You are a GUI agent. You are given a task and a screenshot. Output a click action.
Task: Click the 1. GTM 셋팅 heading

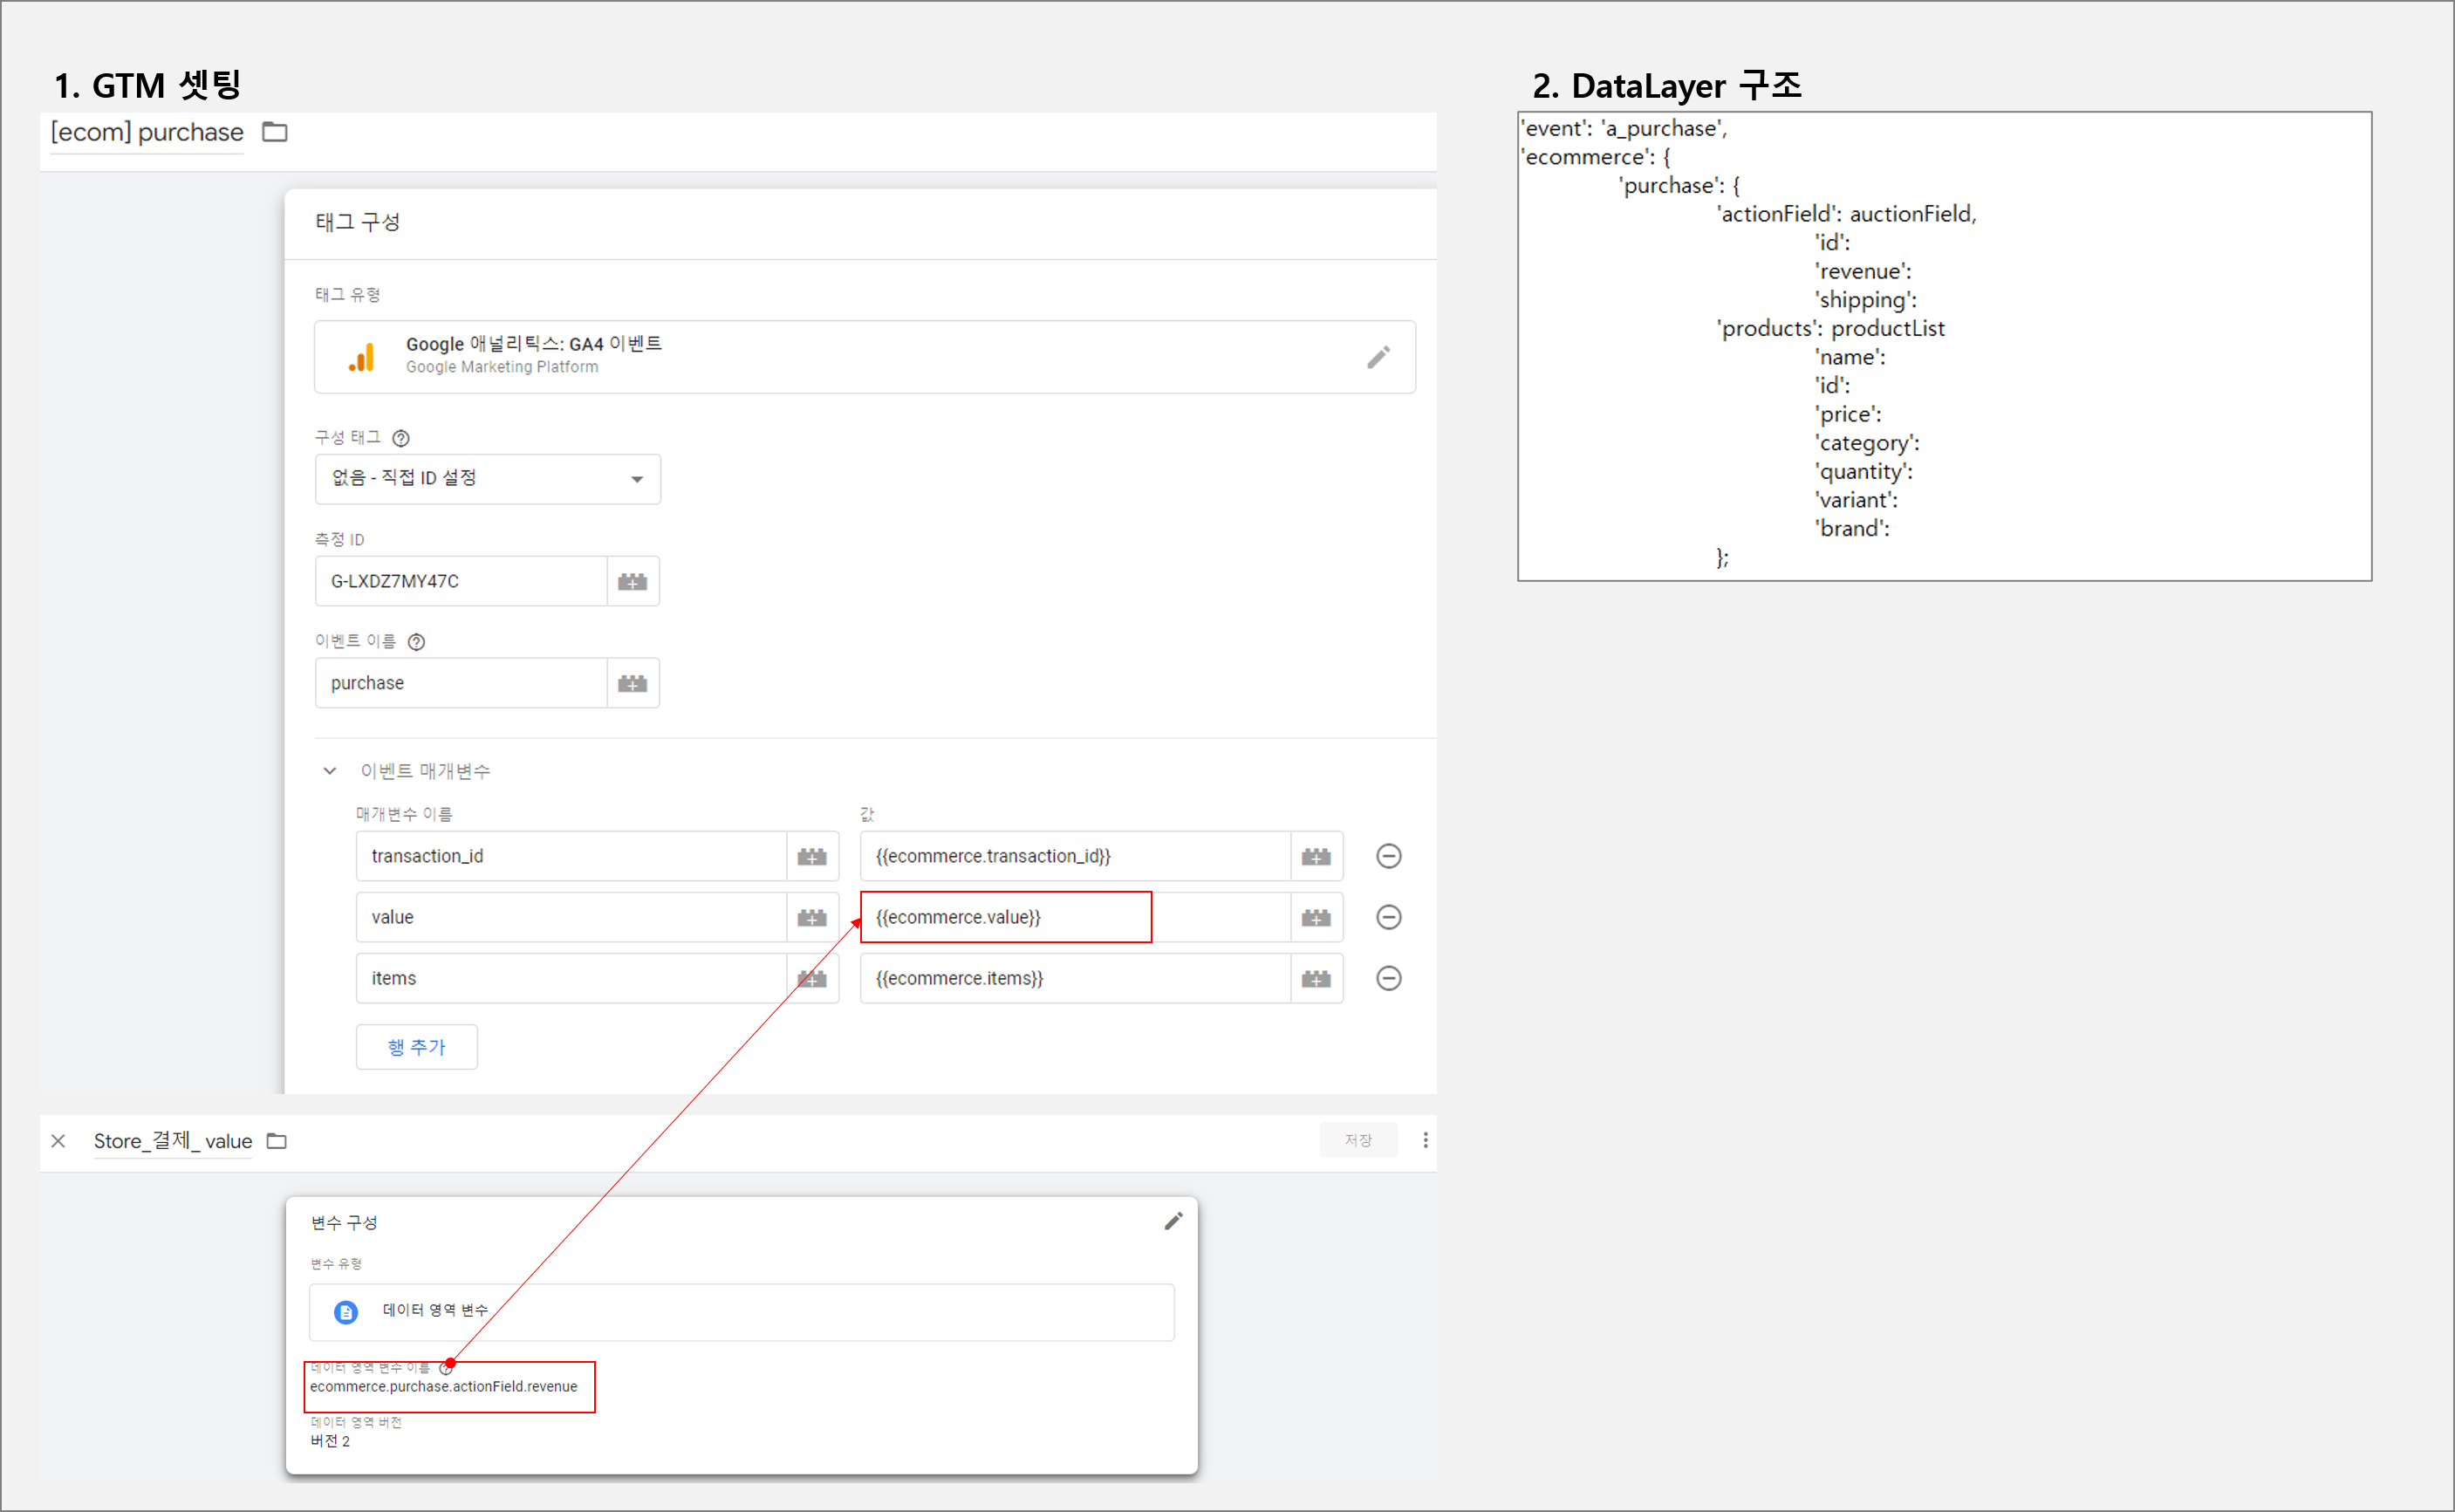(x=147, y=85)
